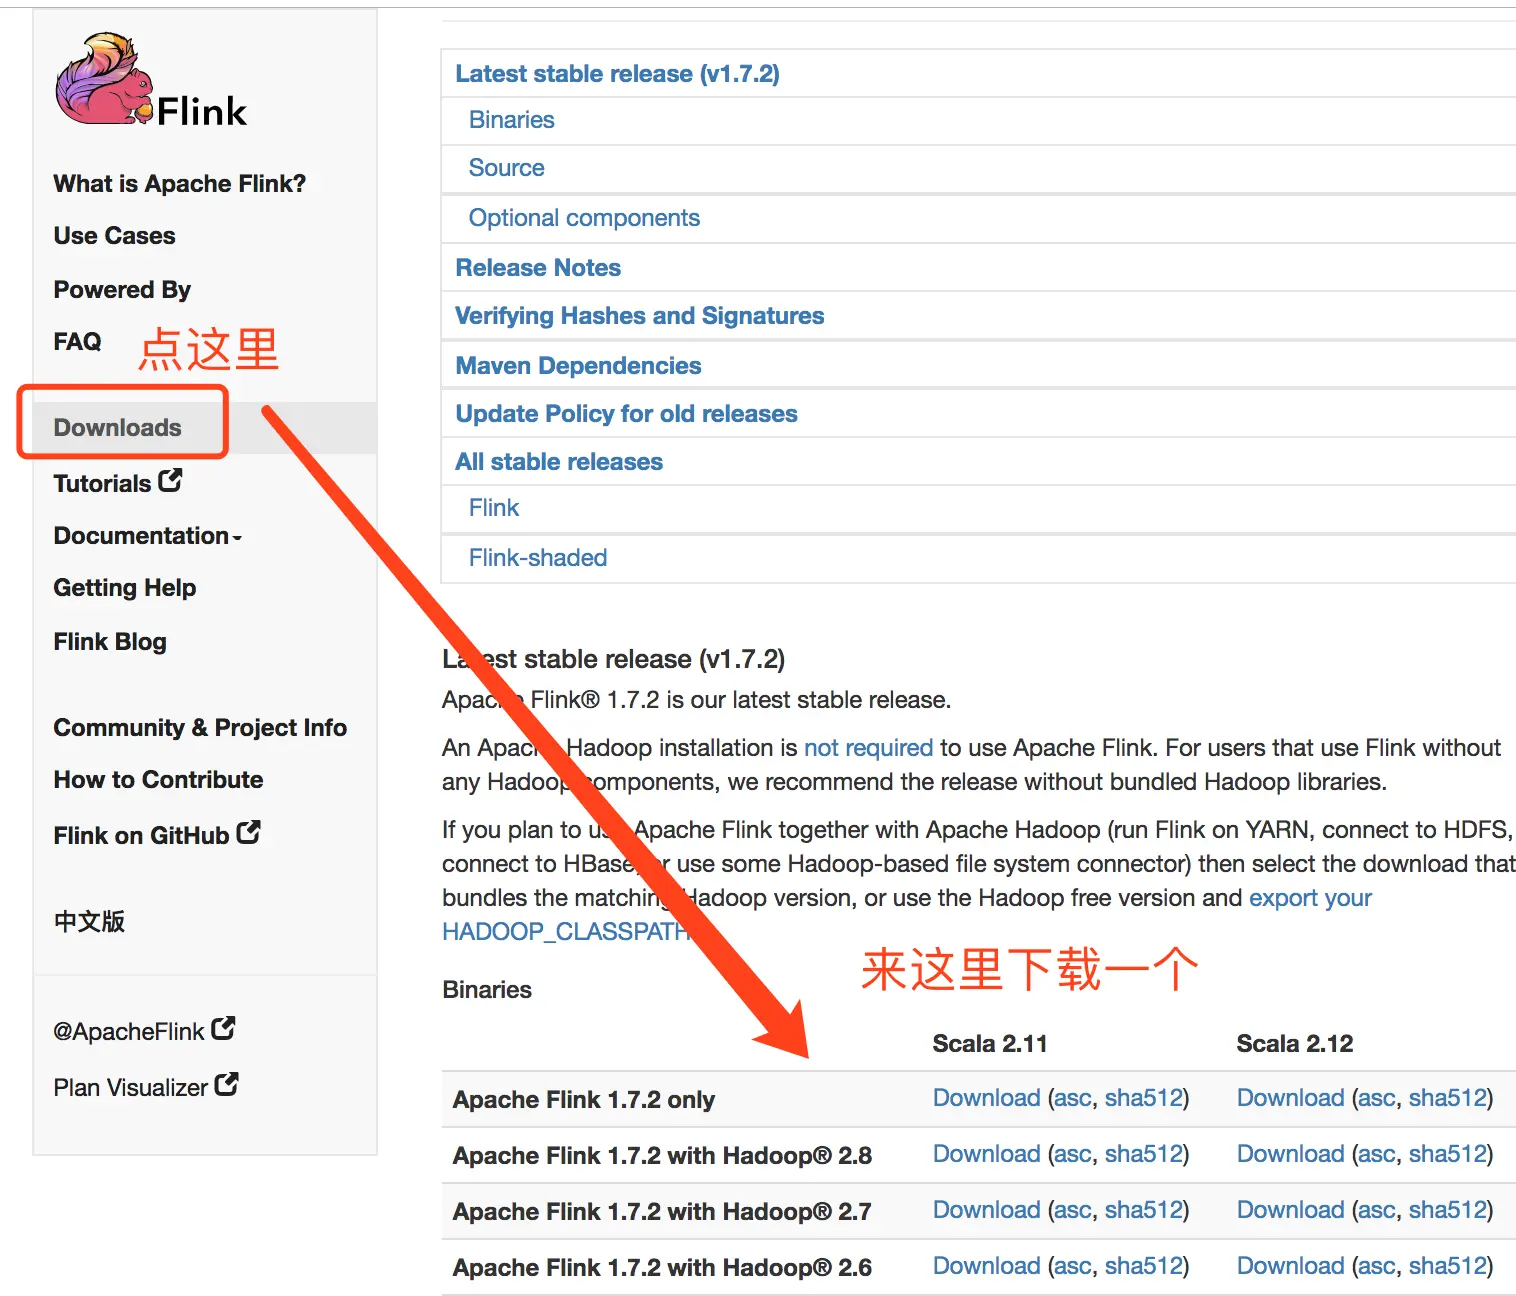Open sha512 for Flink 1.7.2 only Scala 2.12
Screen dimensions: 1516x1296
(x=1448, y=1098)
